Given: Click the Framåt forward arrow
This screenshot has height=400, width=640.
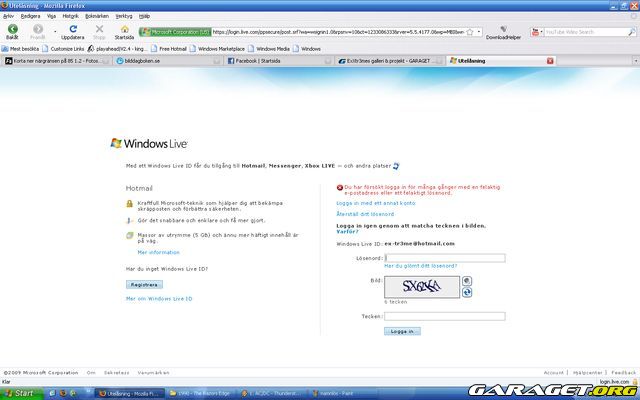Looking at the screenshot, I should click(39, 29).
